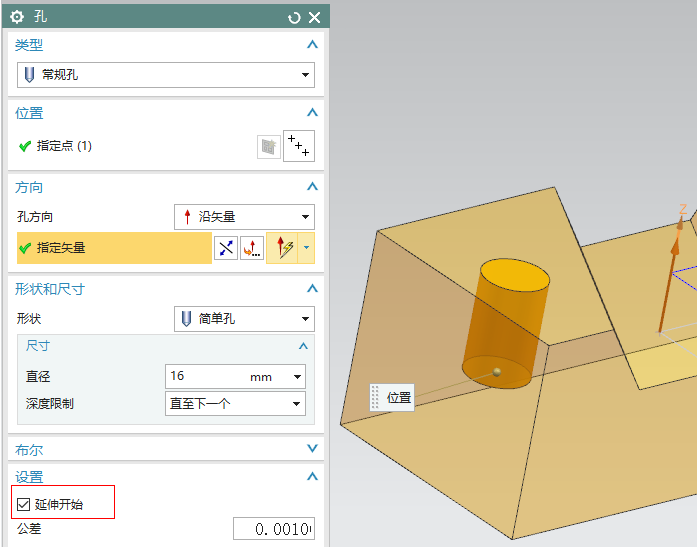Open the 沿矢量 hole direction dropdown
Screen dimensions: 697x548
point(244,217)
